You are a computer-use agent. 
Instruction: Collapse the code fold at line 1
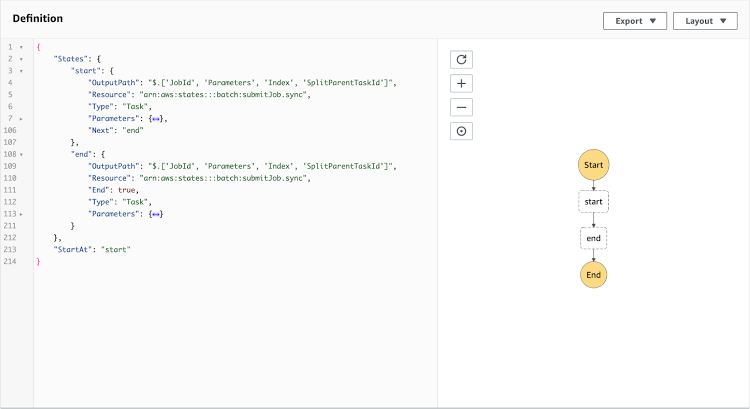tap(21, 47)
